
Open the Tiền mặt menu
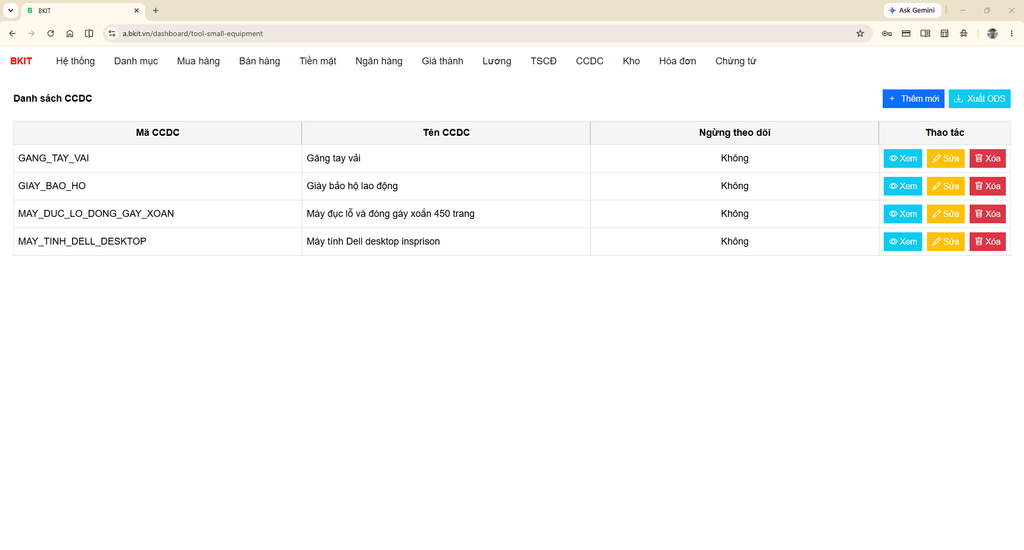pos(318,61)
